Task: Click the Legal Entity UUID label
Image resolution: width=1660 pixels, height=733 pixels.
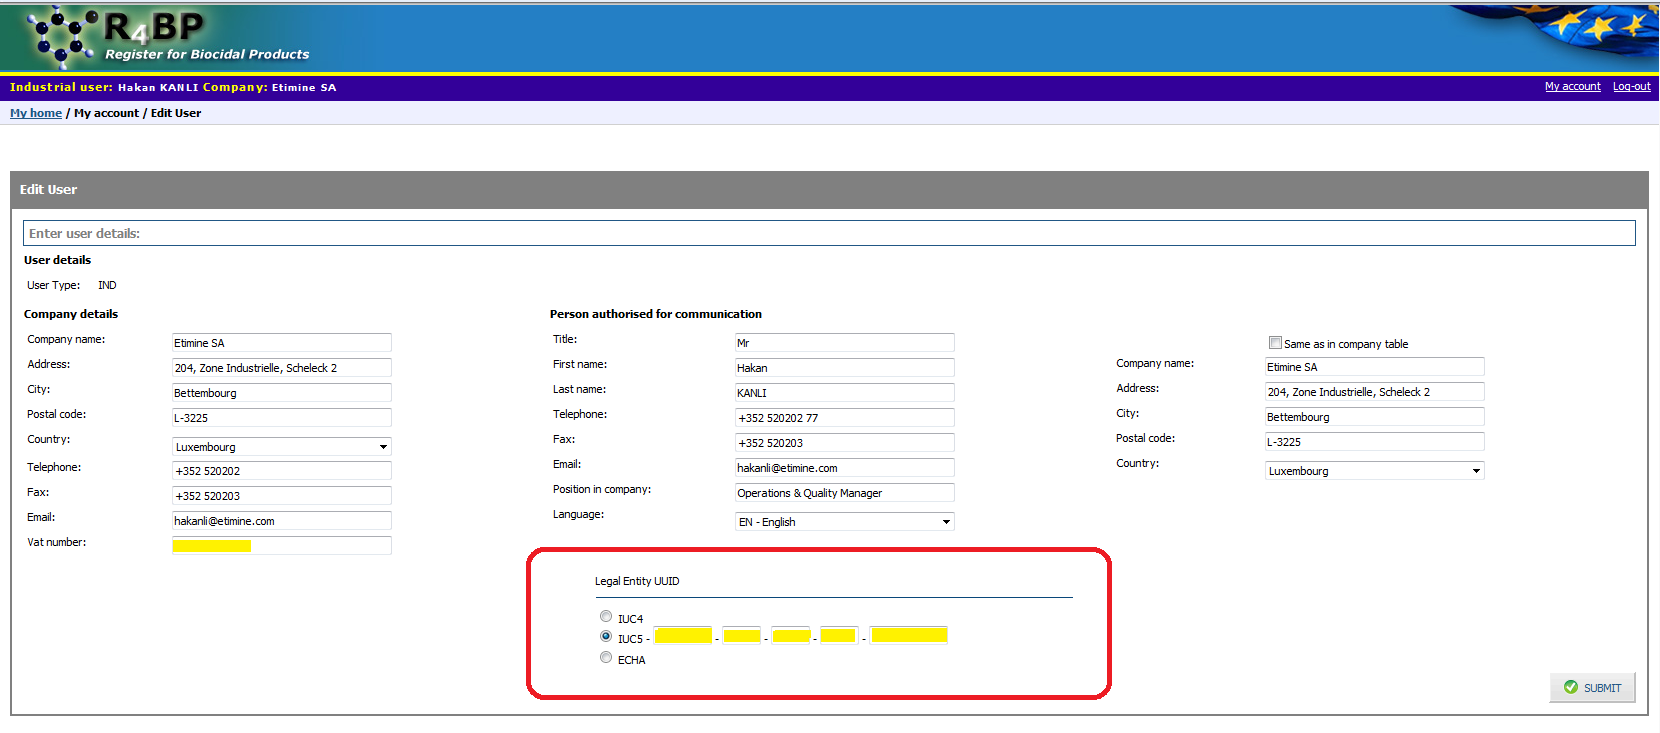Action: [x=637, y=581]
